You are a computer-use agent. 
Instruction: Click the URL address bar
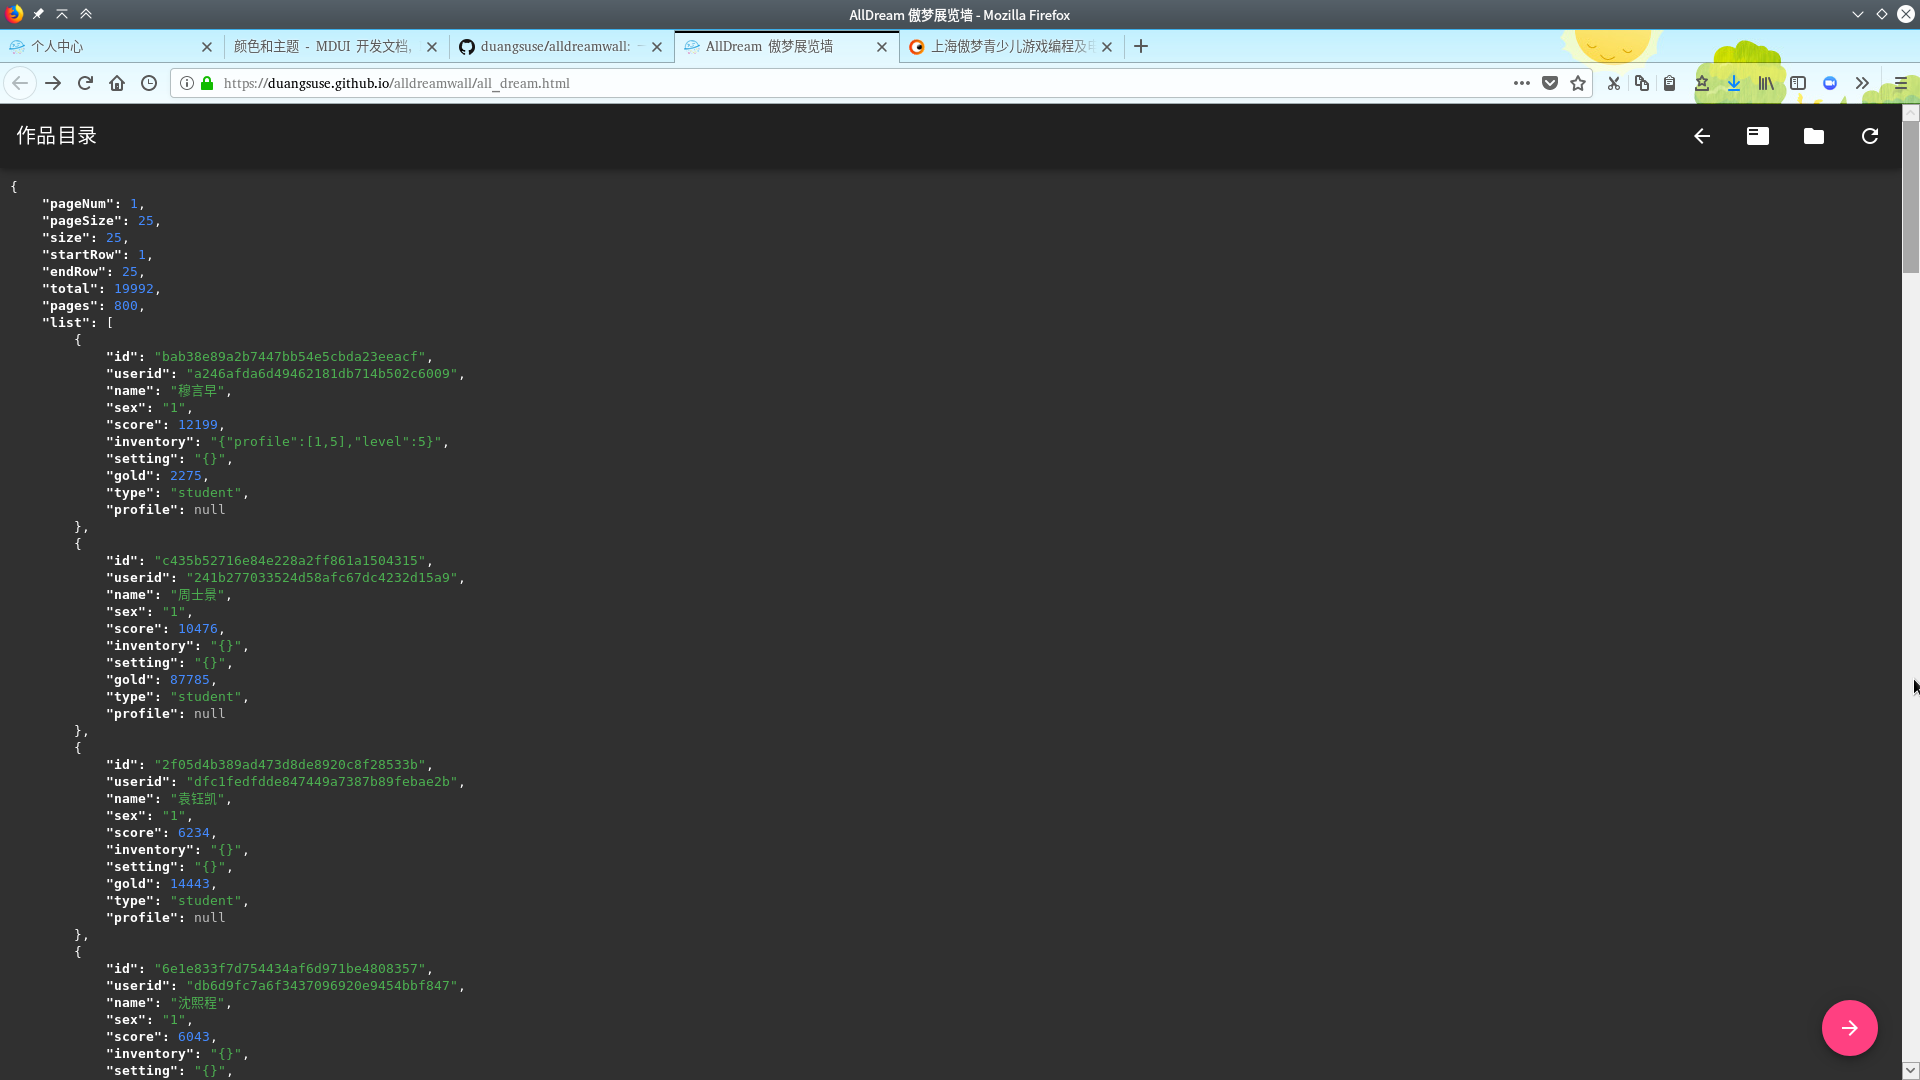coord(850,83)
